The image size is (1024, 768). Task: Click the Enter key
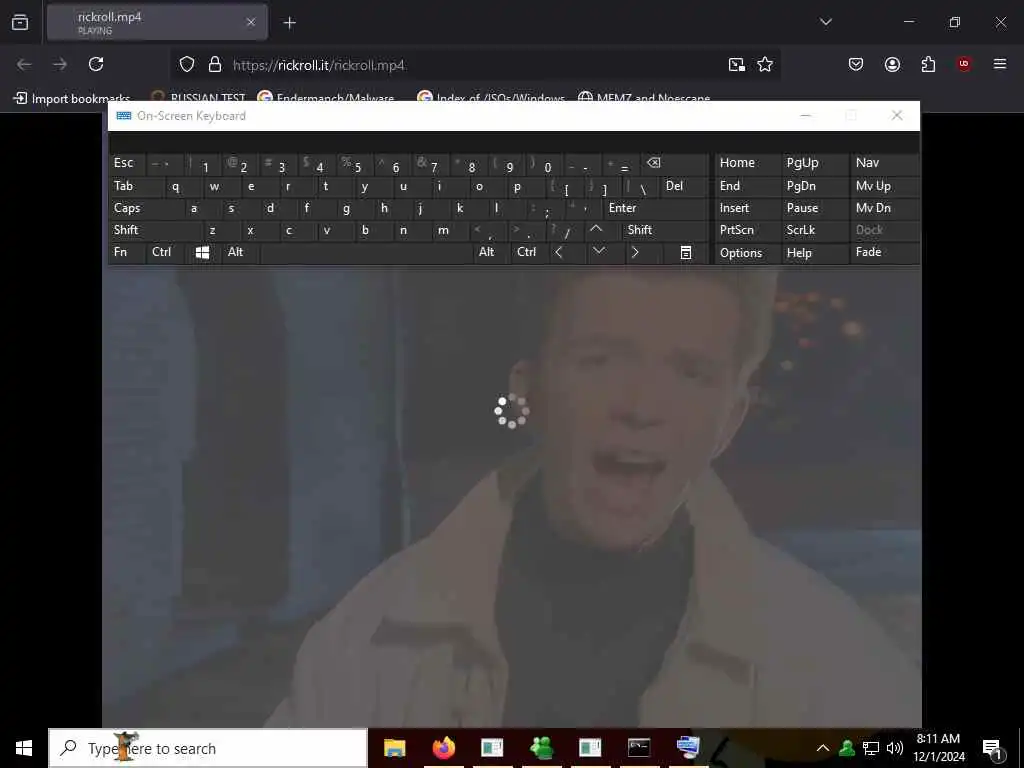tap(656, 208)
